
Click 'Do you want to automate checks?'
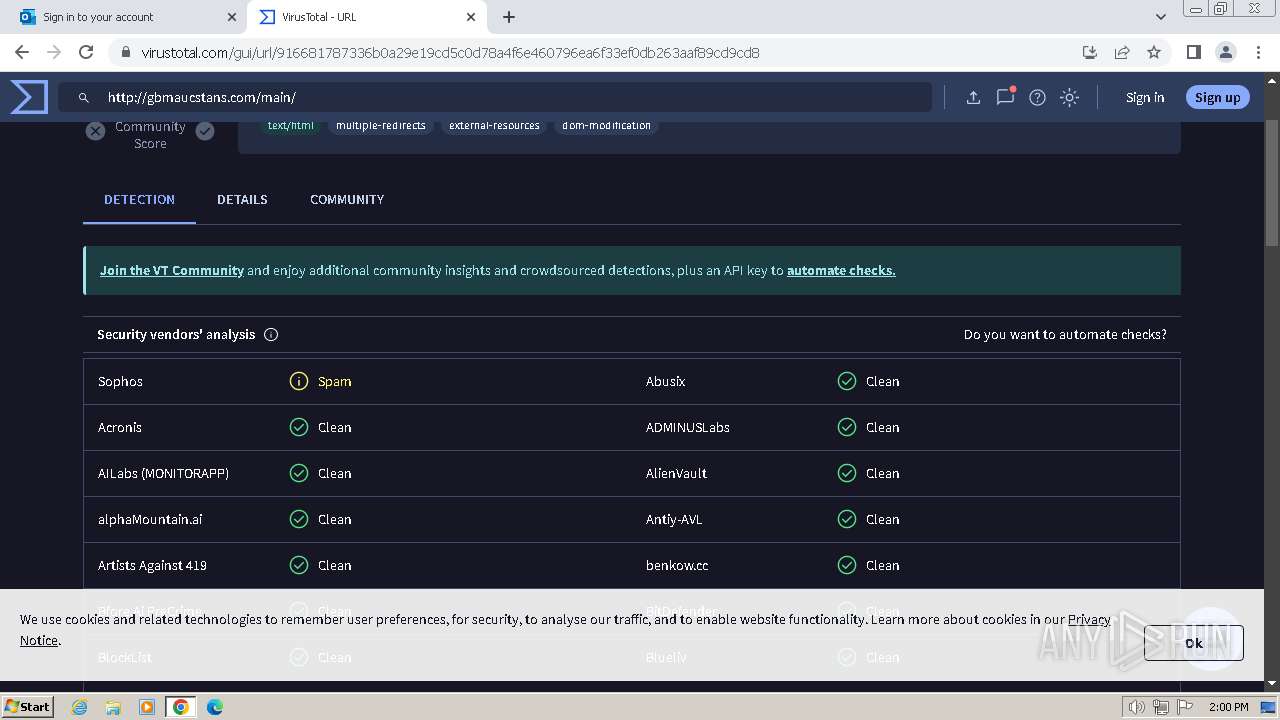click(1065, 335)
